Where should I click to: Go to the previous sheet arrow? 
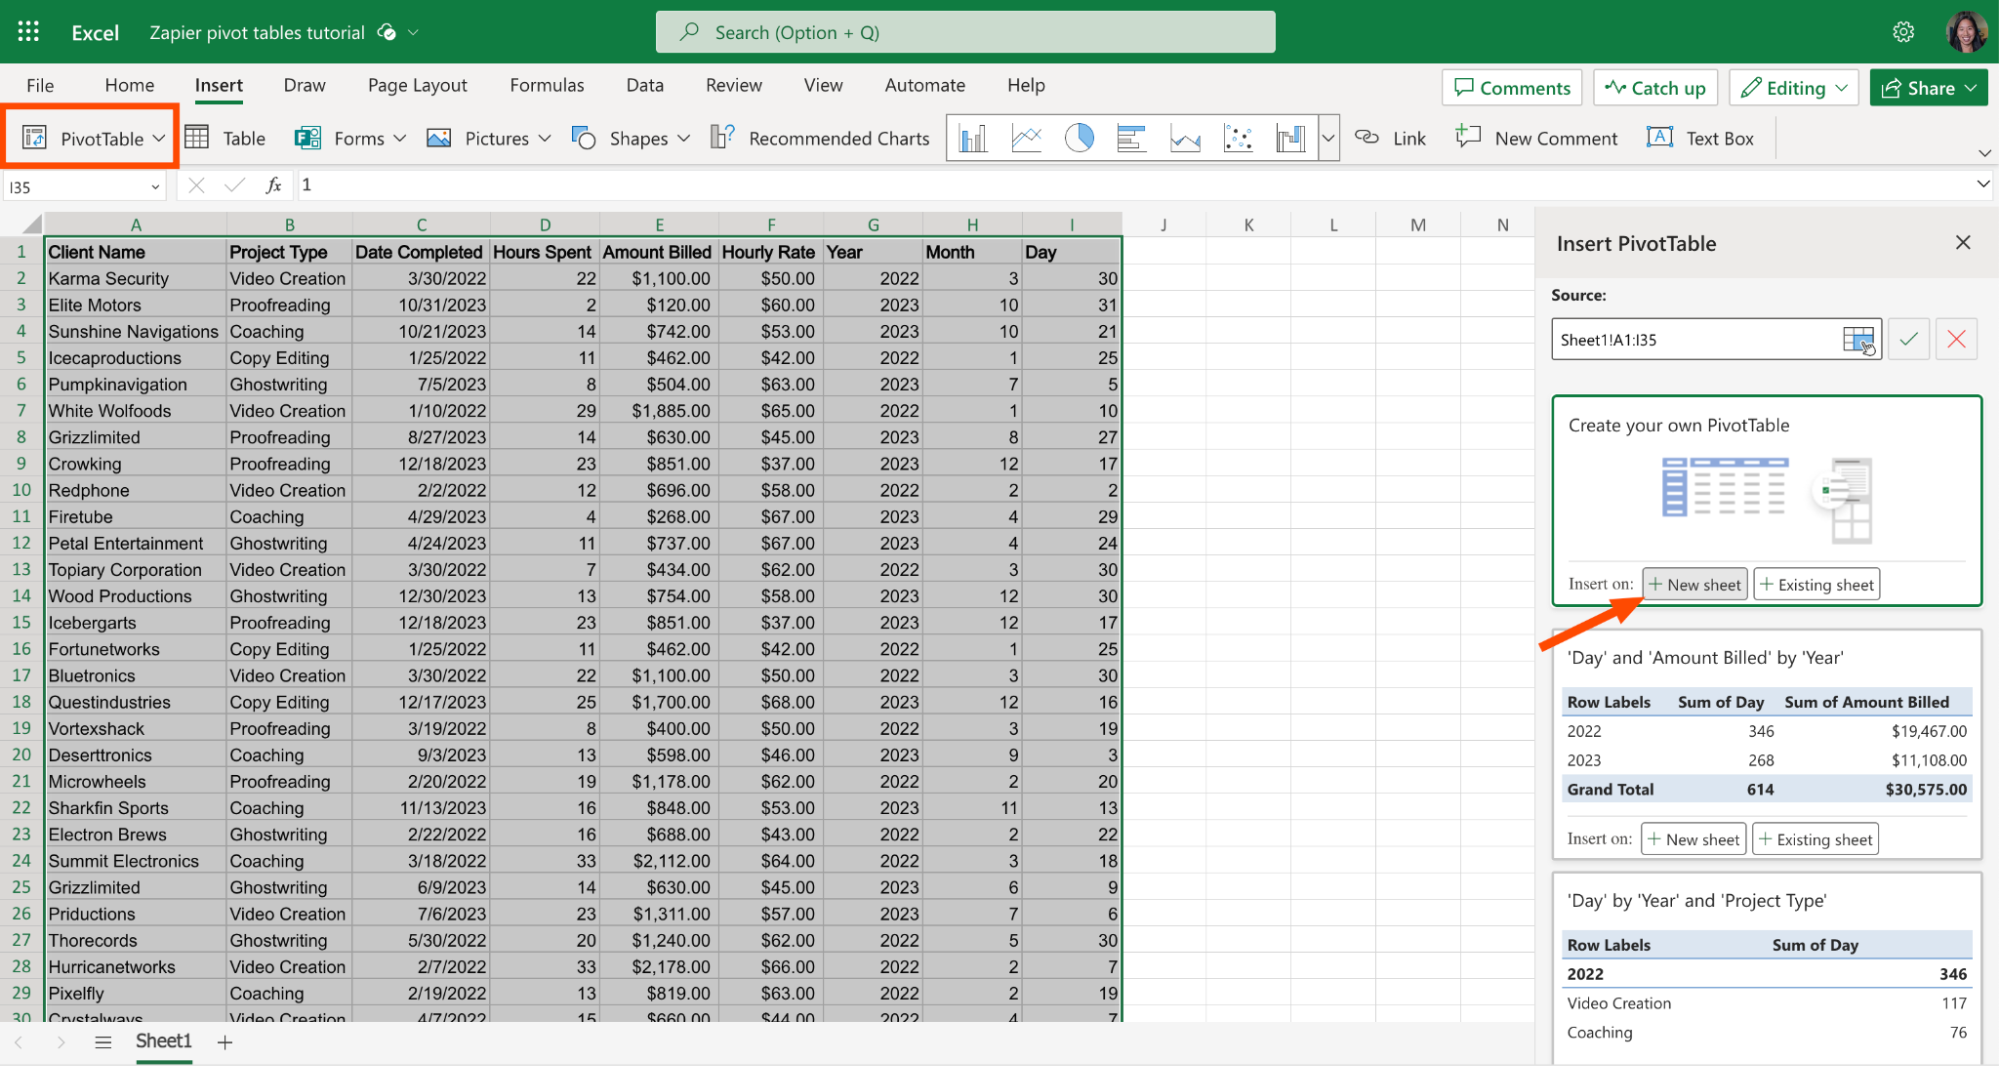coord(19,1042)
